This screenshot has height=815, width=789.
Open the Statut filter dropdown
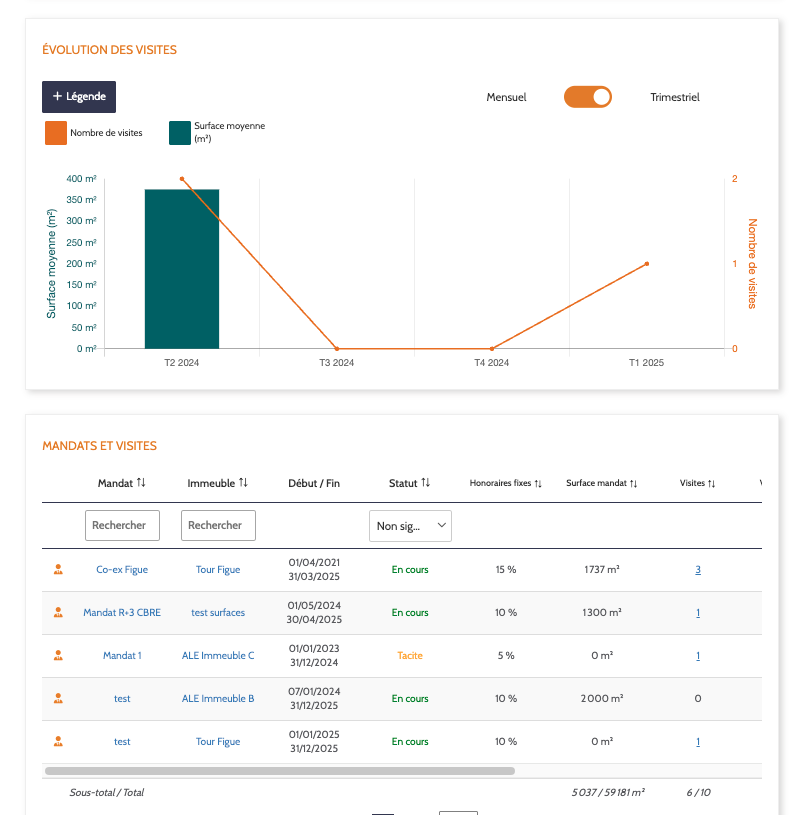coord(410,525)
